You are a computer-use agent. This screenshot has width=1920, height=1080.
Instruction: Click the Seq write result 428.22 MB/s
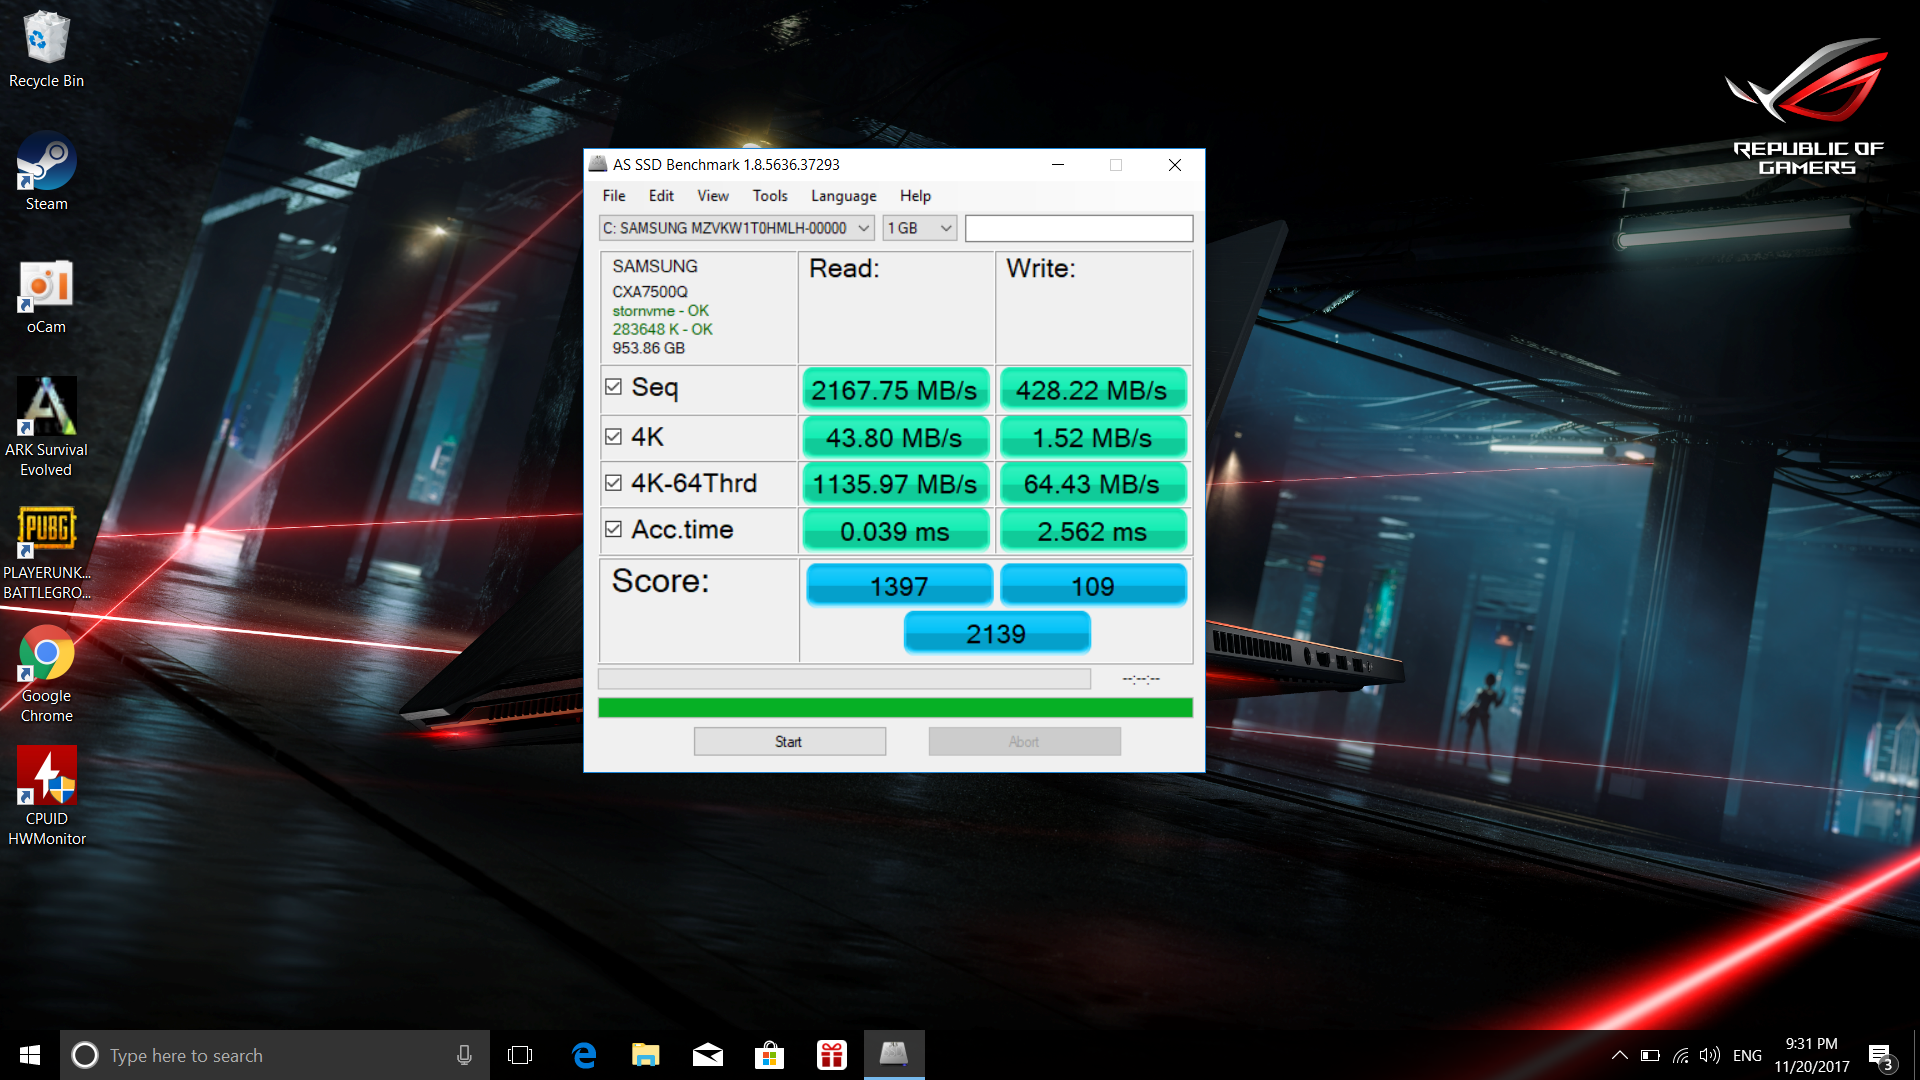pos(1092,390)
